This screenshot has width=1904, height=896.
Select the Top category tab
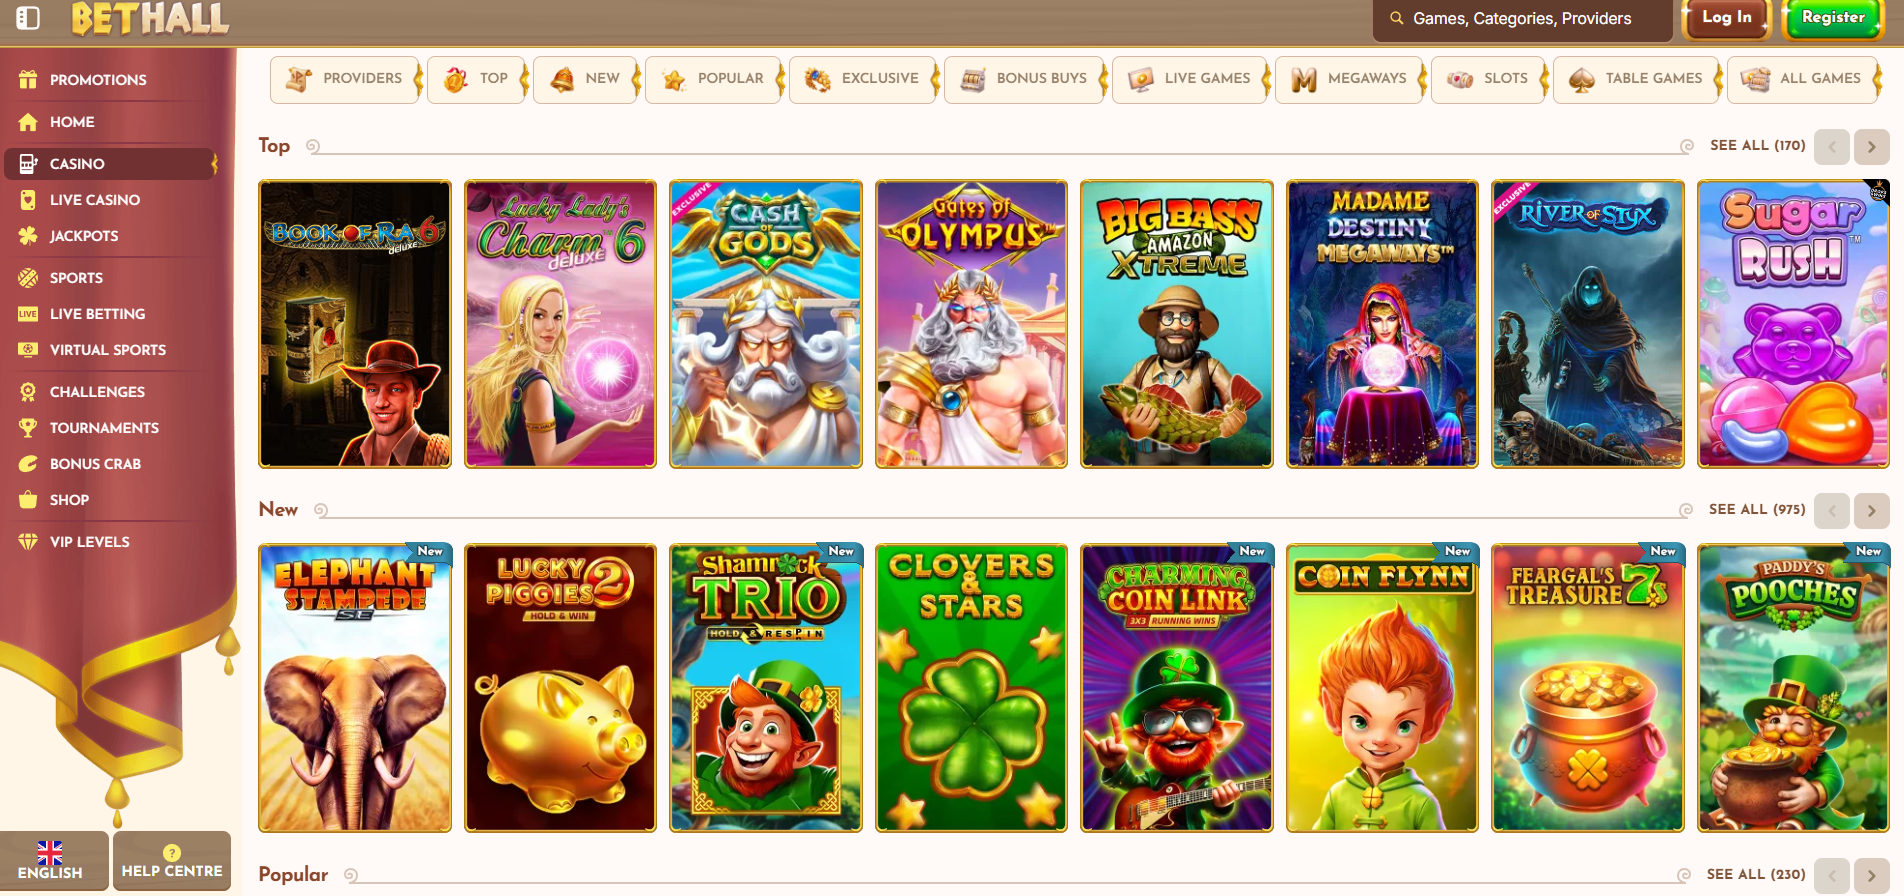477,79
